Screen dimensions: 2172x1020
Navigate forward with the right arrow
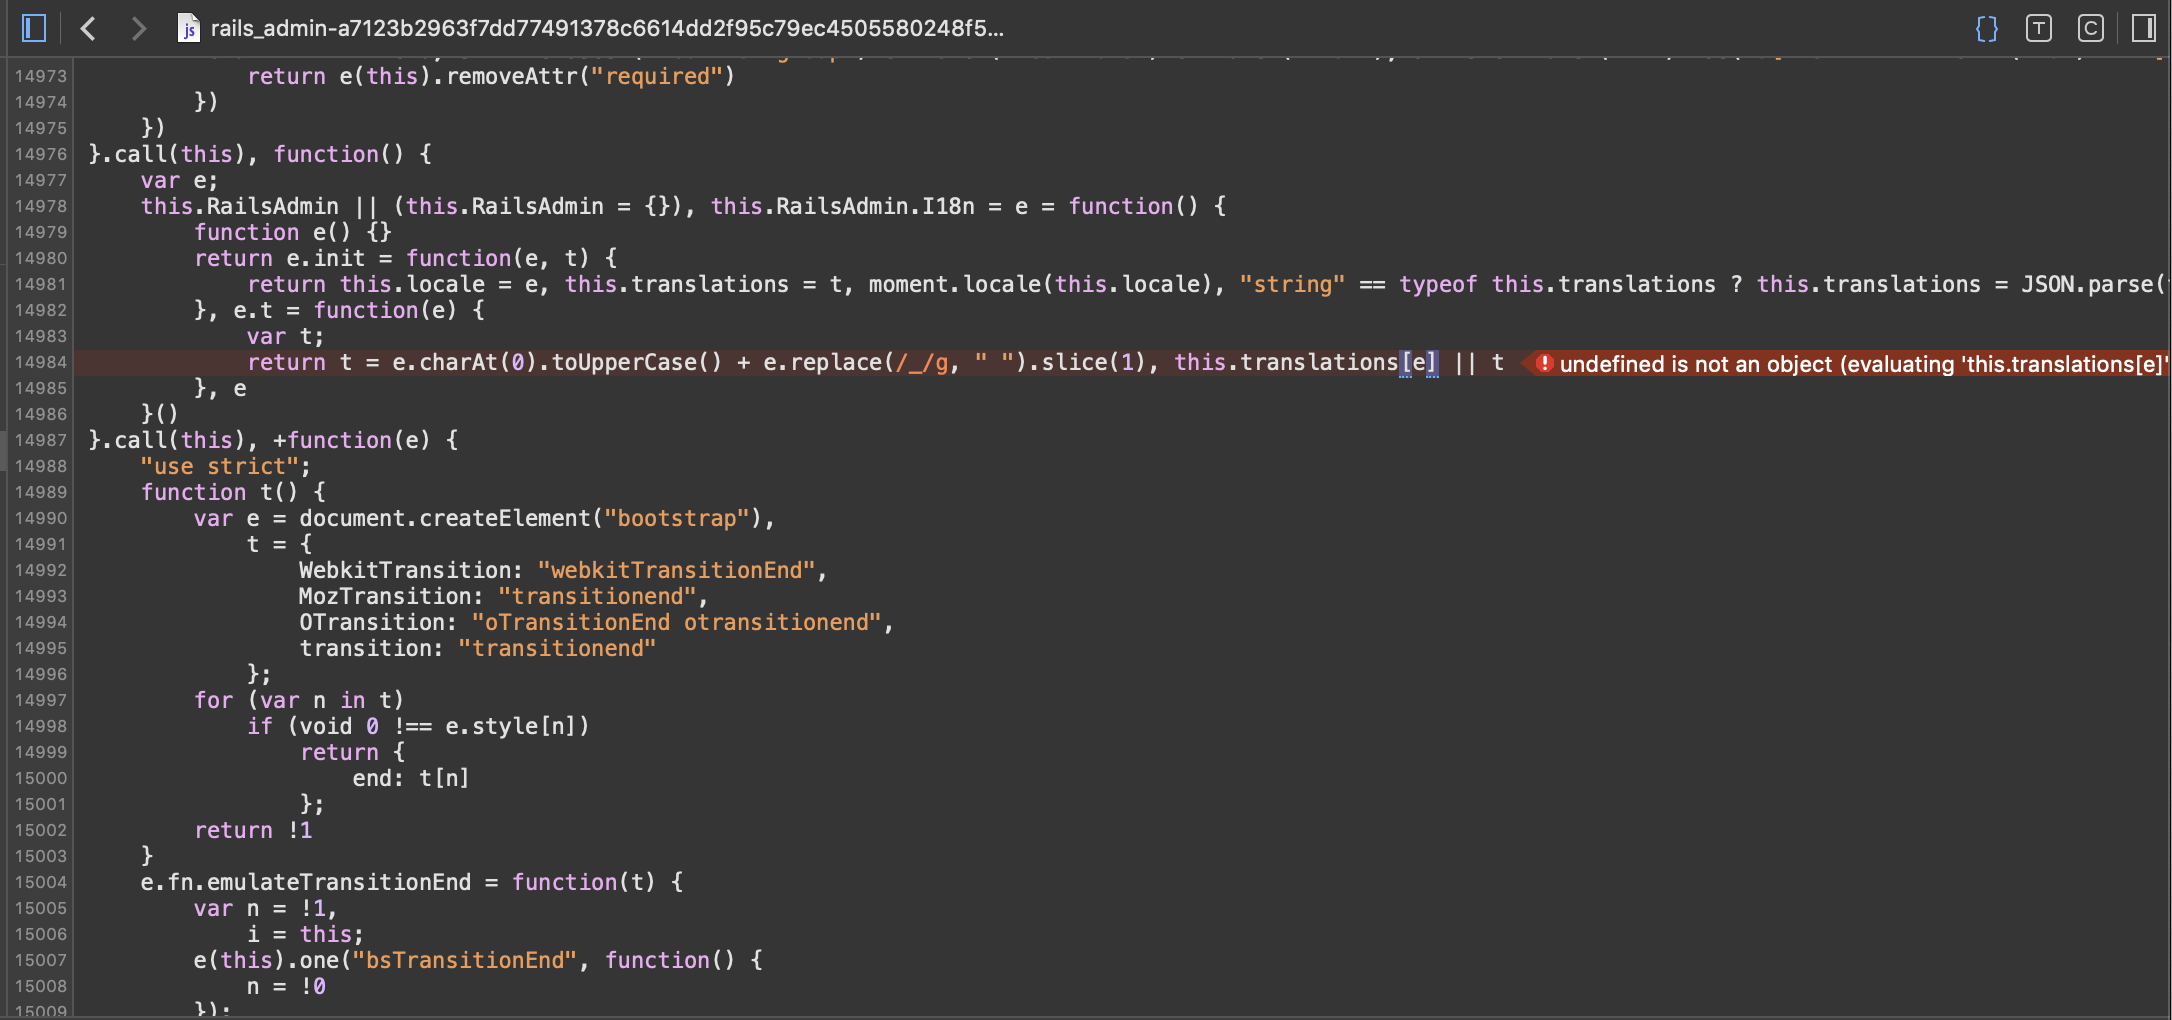138,28
